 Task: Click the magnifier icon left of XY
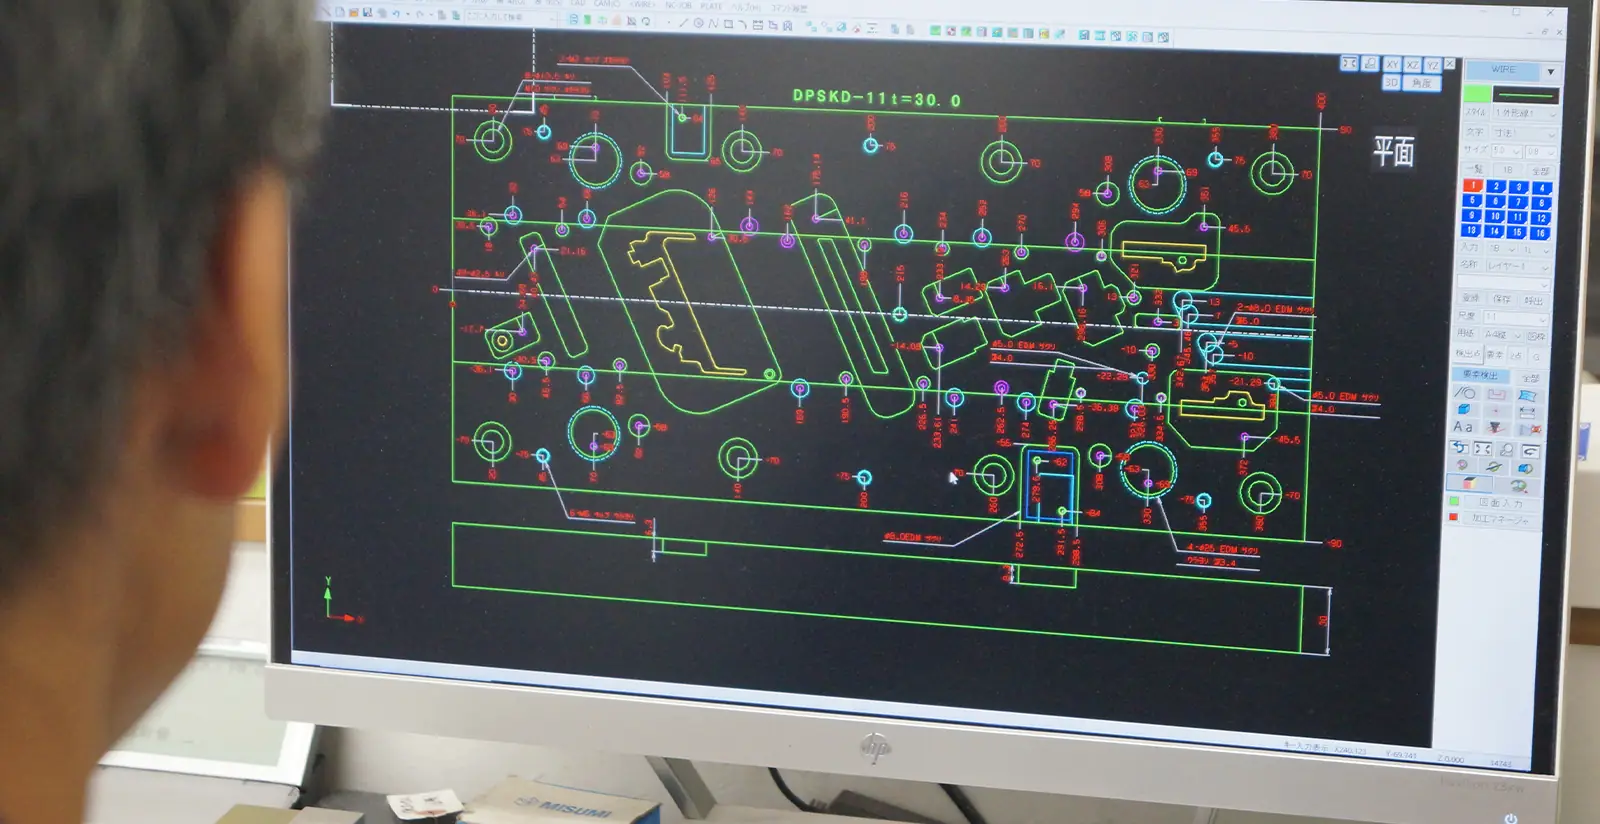[x=1370, y=63]
